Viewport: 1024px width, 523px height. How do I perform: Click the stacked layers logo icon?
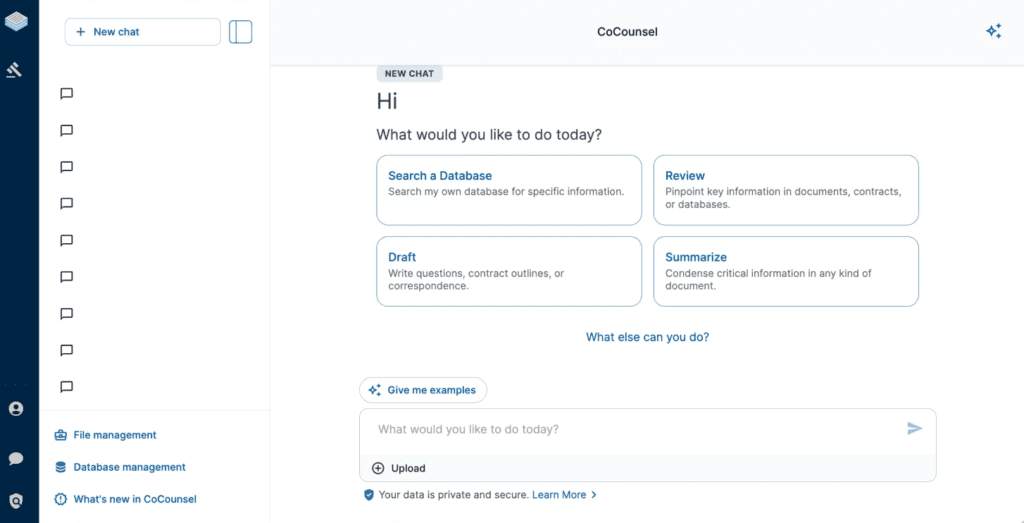(16, 21)
